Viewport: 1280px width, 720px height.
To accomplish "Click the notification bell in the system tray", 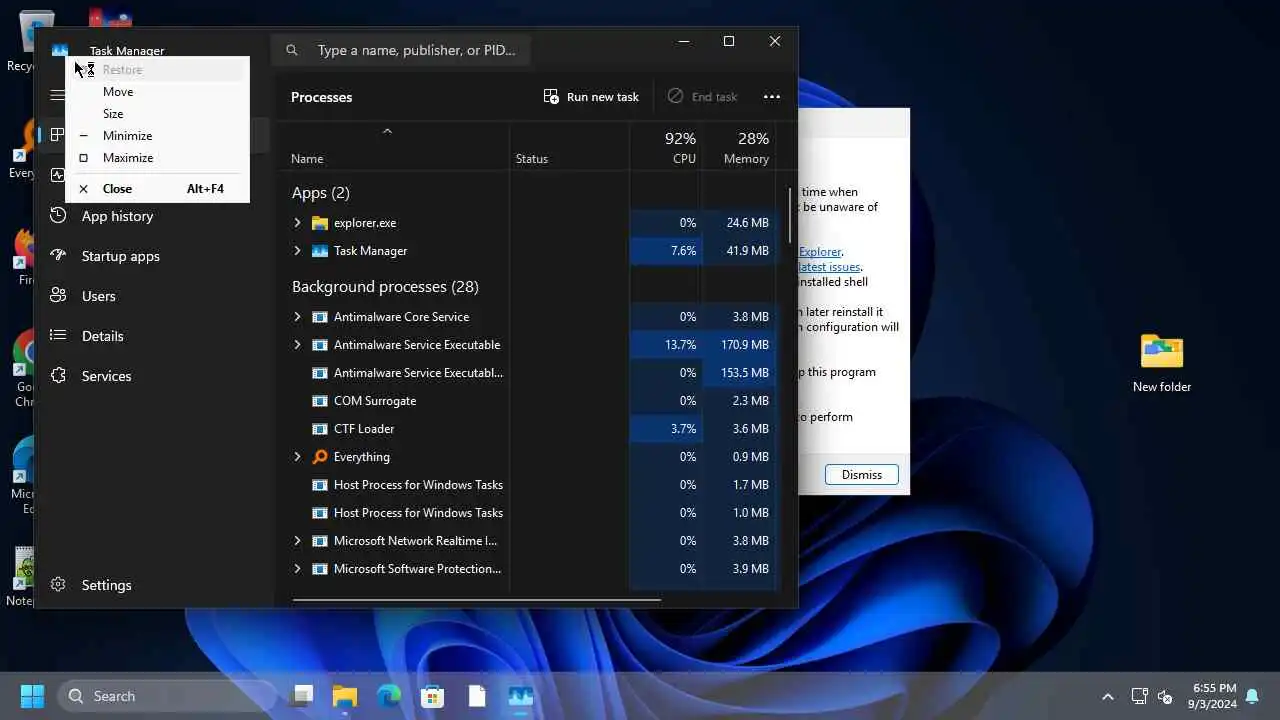I will click(x=1252, y=696).
